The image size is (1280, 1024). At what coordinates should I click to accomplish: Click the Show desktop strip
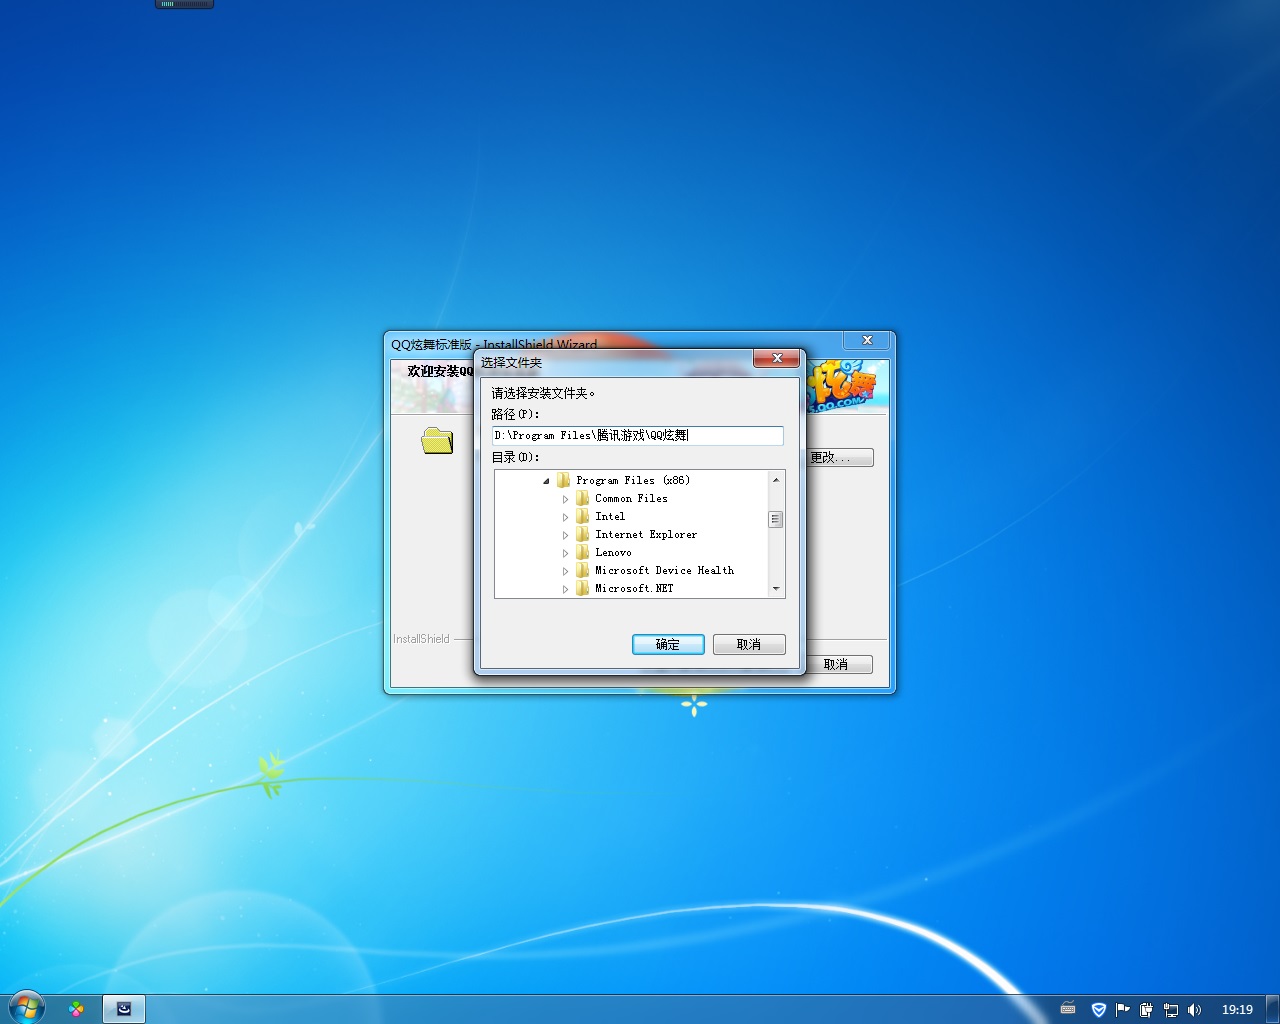coord(1272,1009)
